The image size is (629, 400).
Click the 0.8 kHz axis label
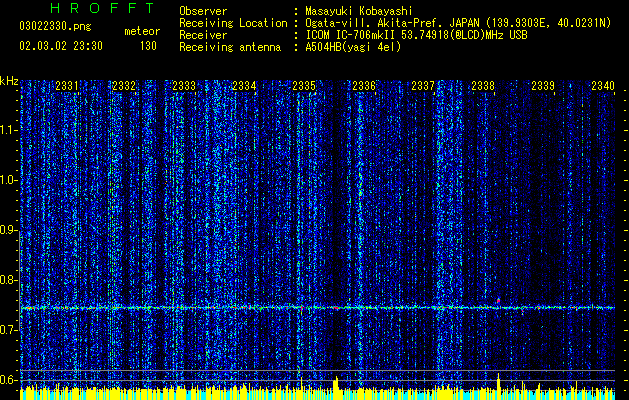click(9, 280)
